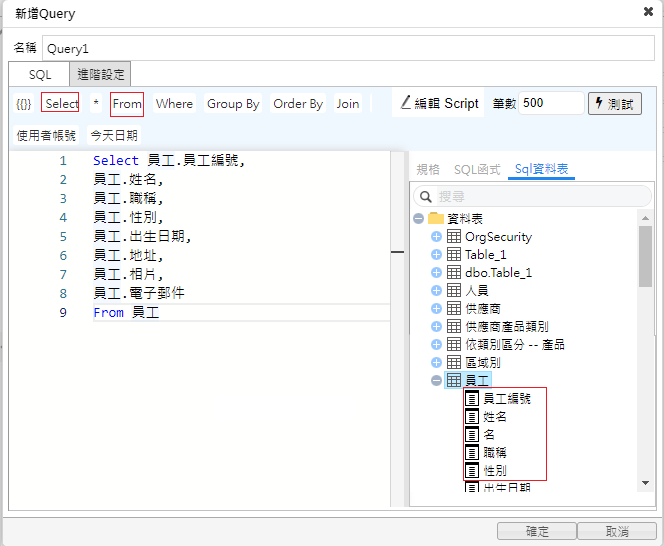
Task: Switch to the 進階設定 tab
Action: [100, 75]
